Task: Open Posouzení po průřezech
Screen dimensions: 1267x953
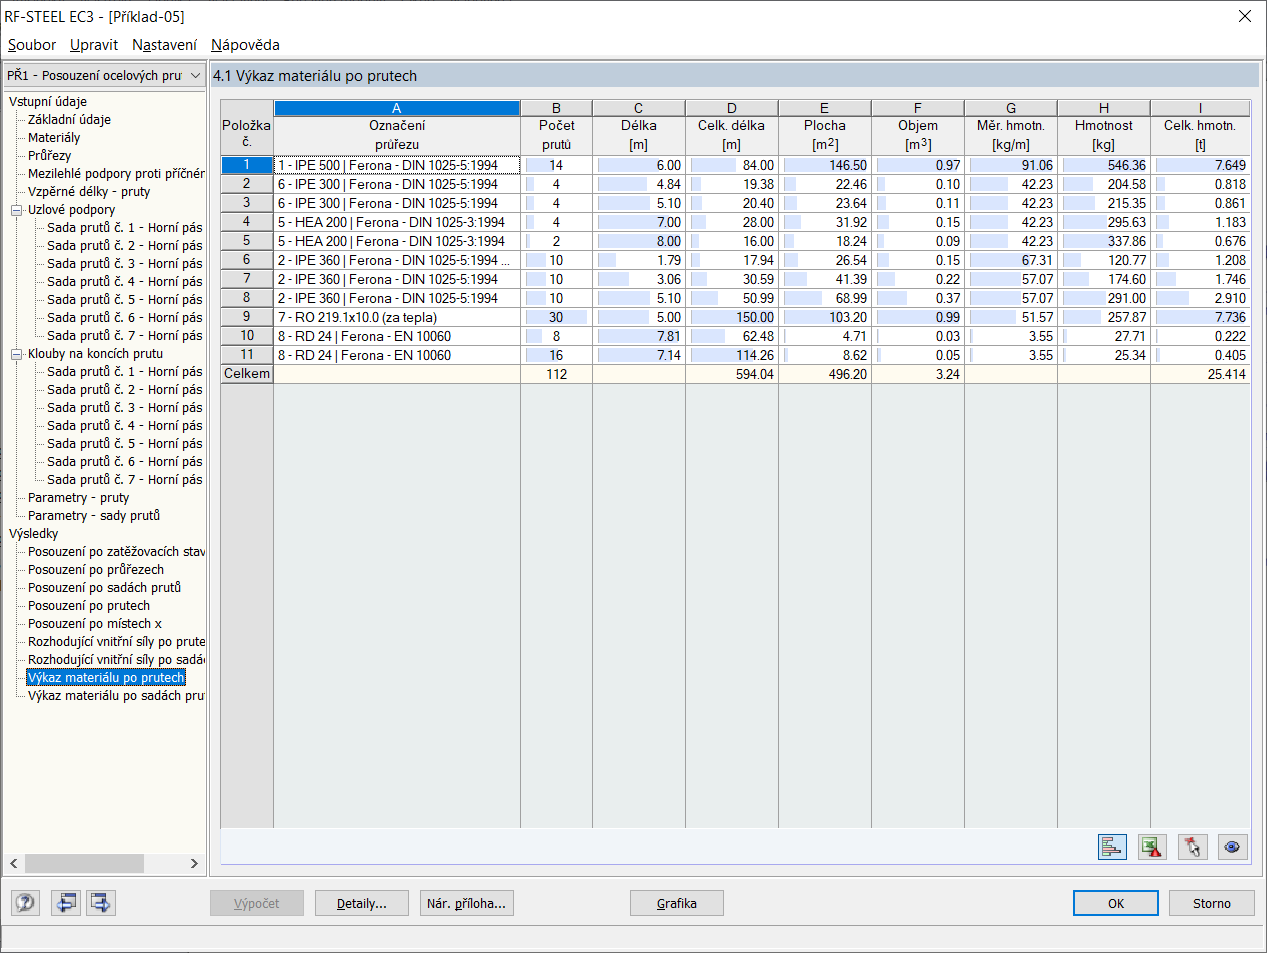Action: 96,570
